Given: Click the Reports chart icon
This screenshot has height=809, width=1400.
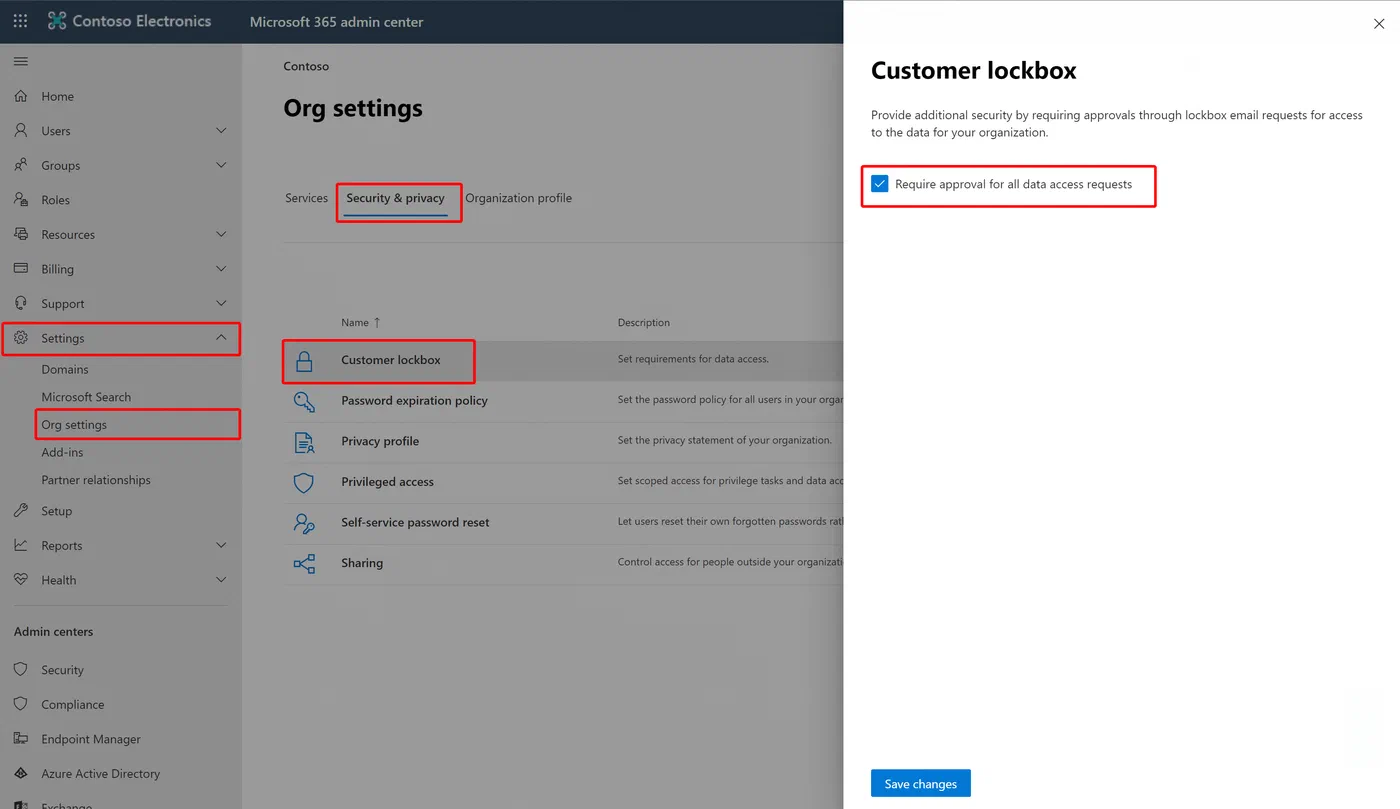Looking at the screenshot, I should [x=21, y=546].
